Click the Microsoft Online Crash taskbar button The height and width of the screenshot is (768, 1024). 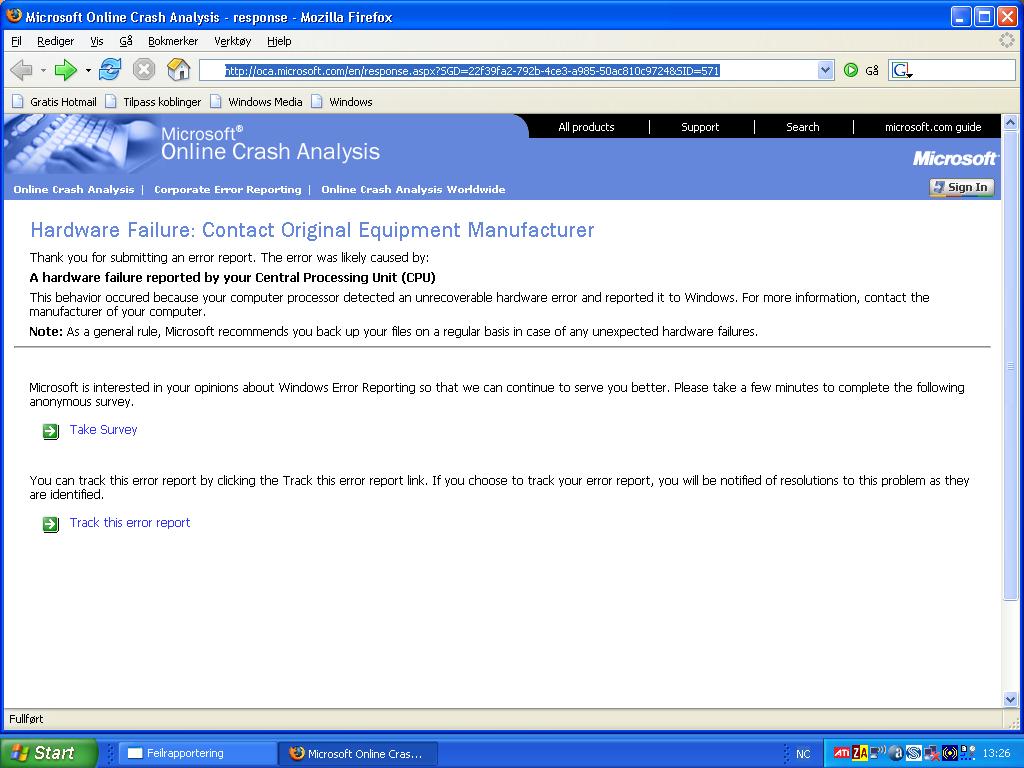357,754
